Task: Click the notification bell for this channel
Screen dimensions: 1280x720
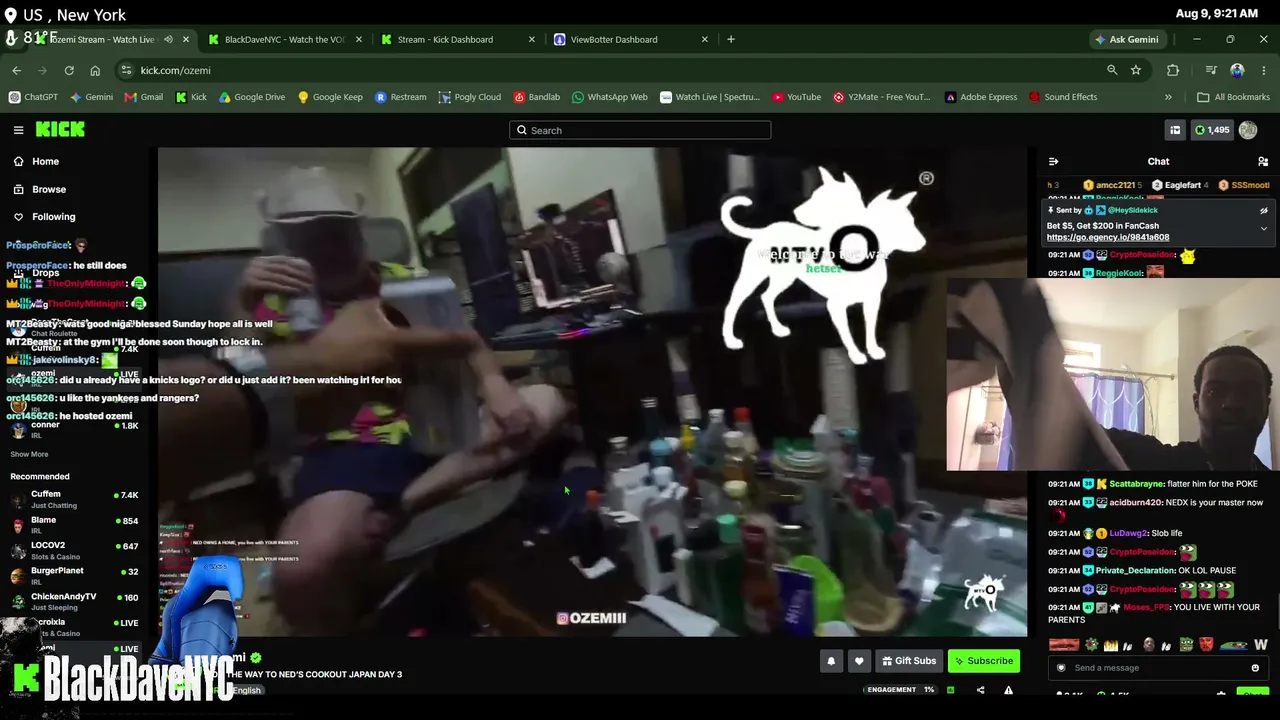Action: (831, 661)
